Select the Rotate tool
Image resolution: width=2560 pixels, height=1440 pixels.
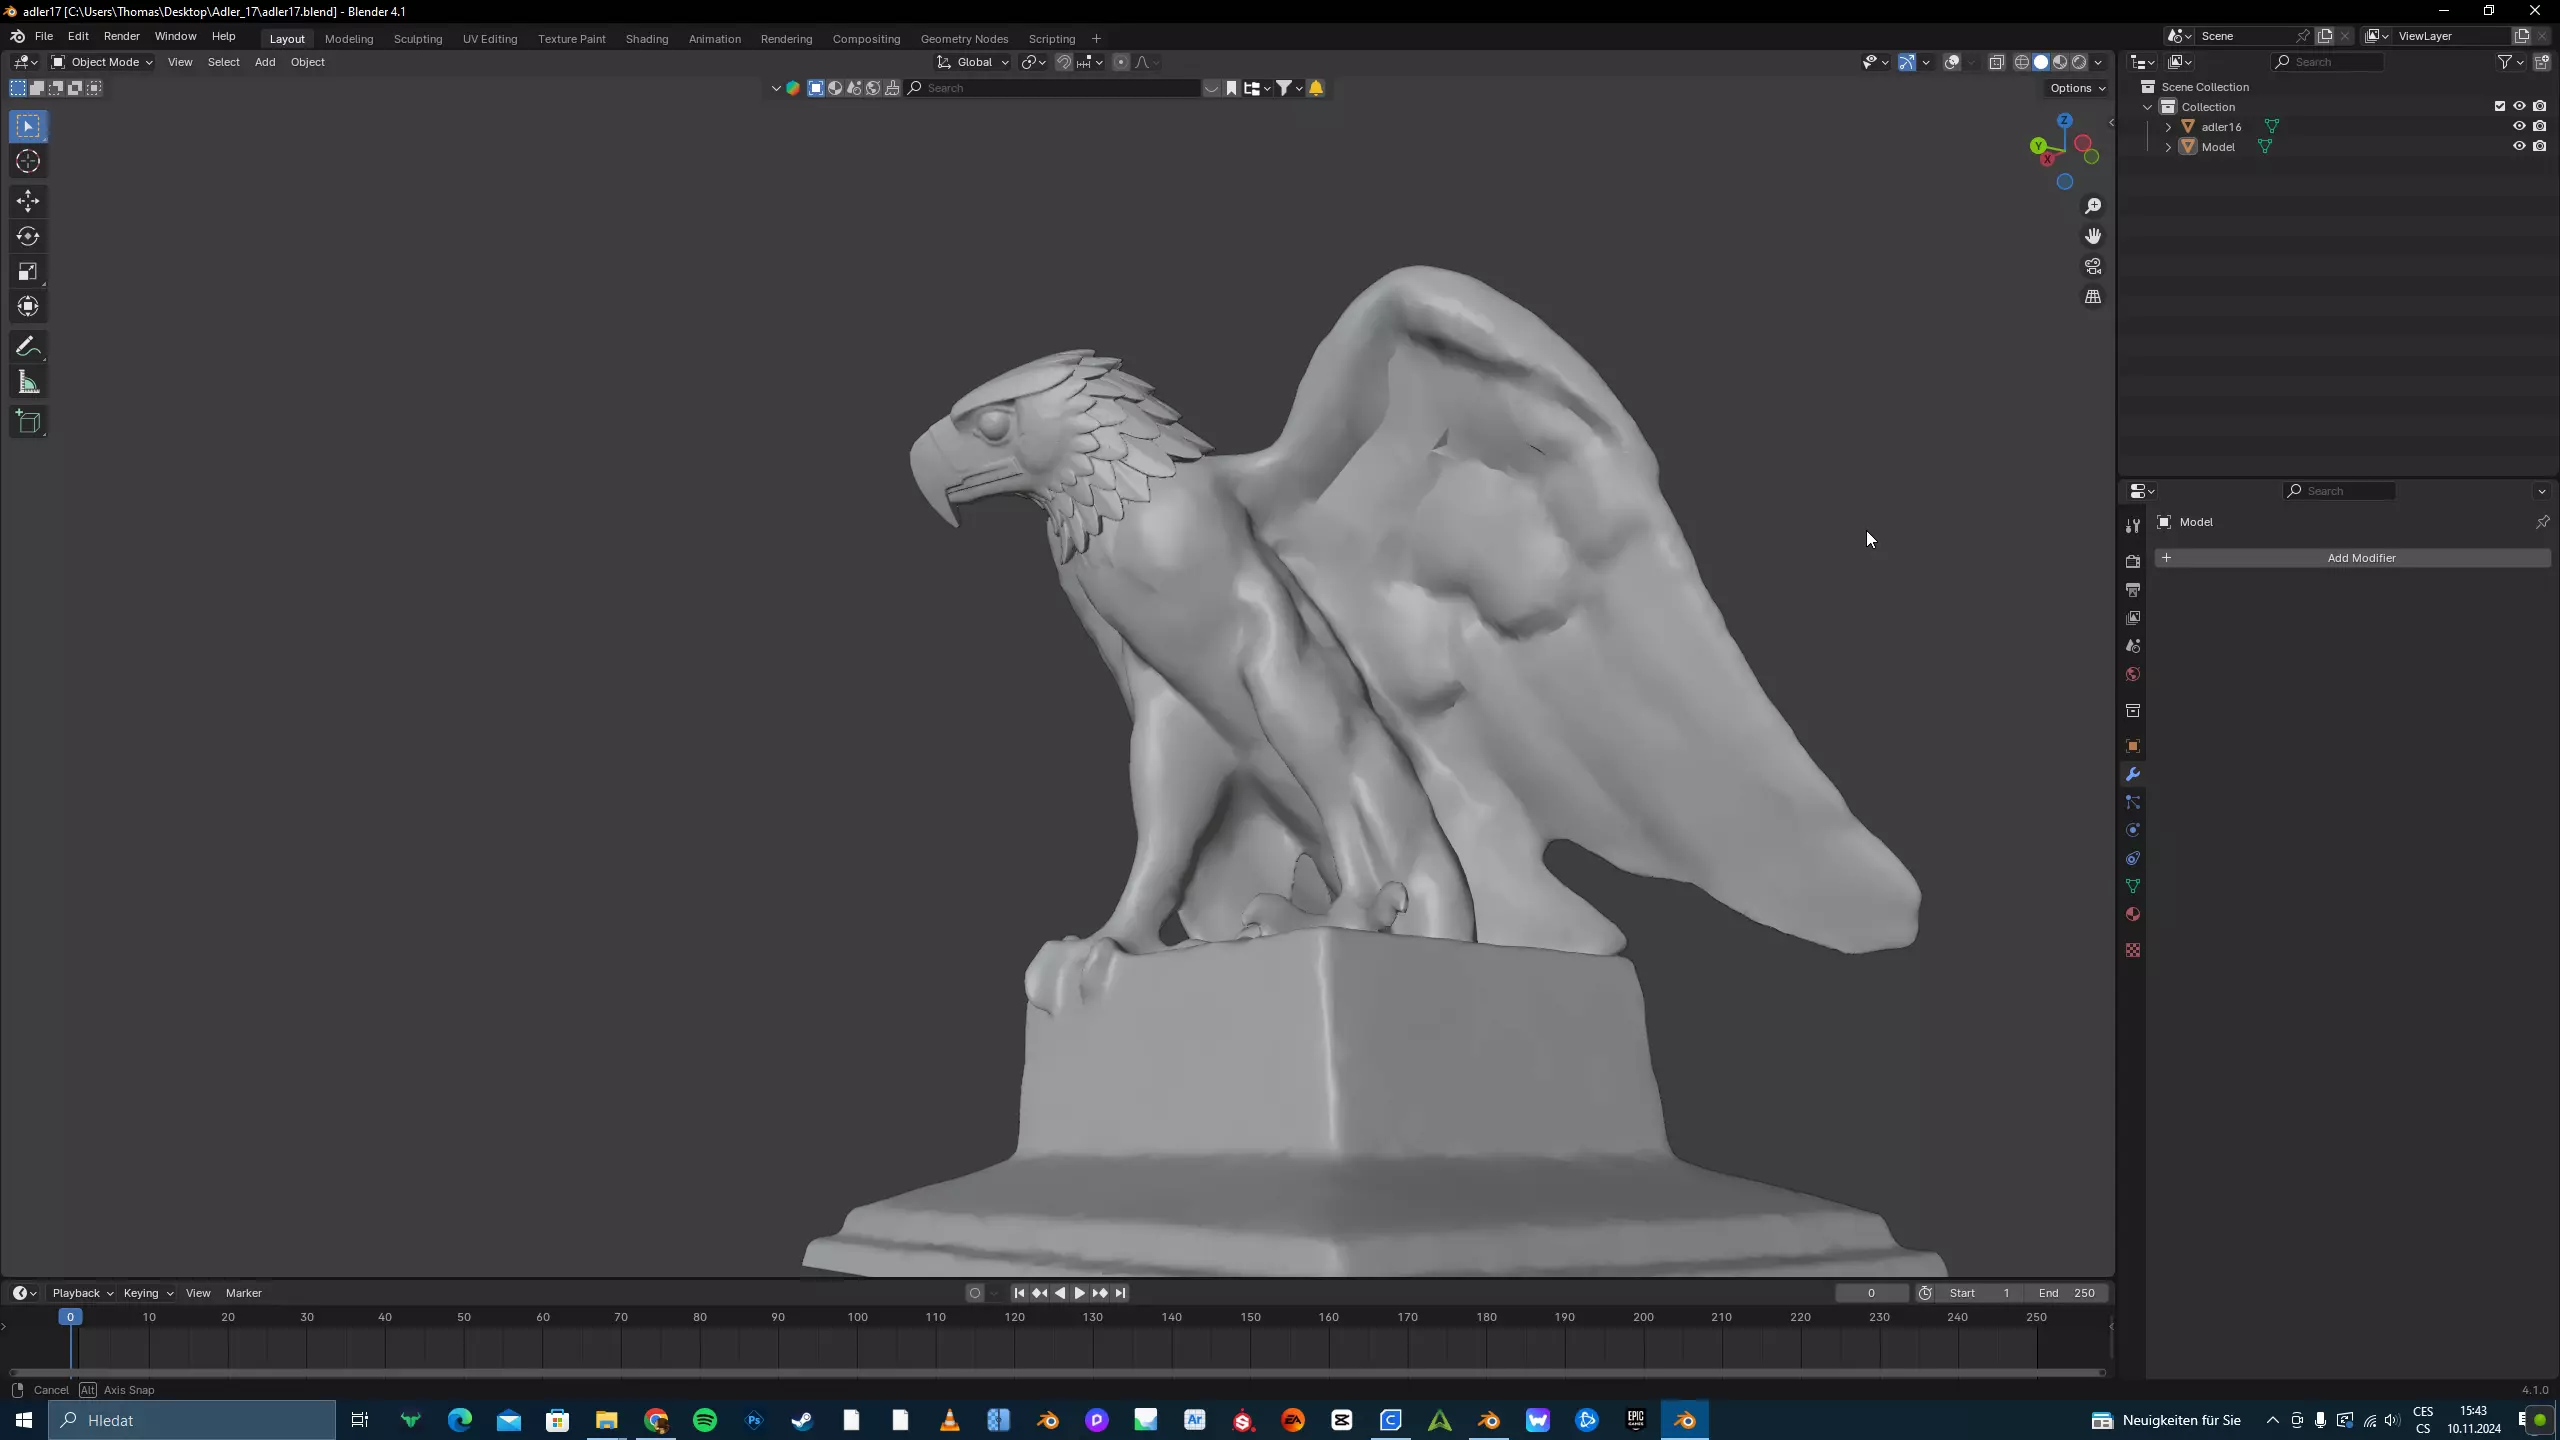click(x=27, y=237)
